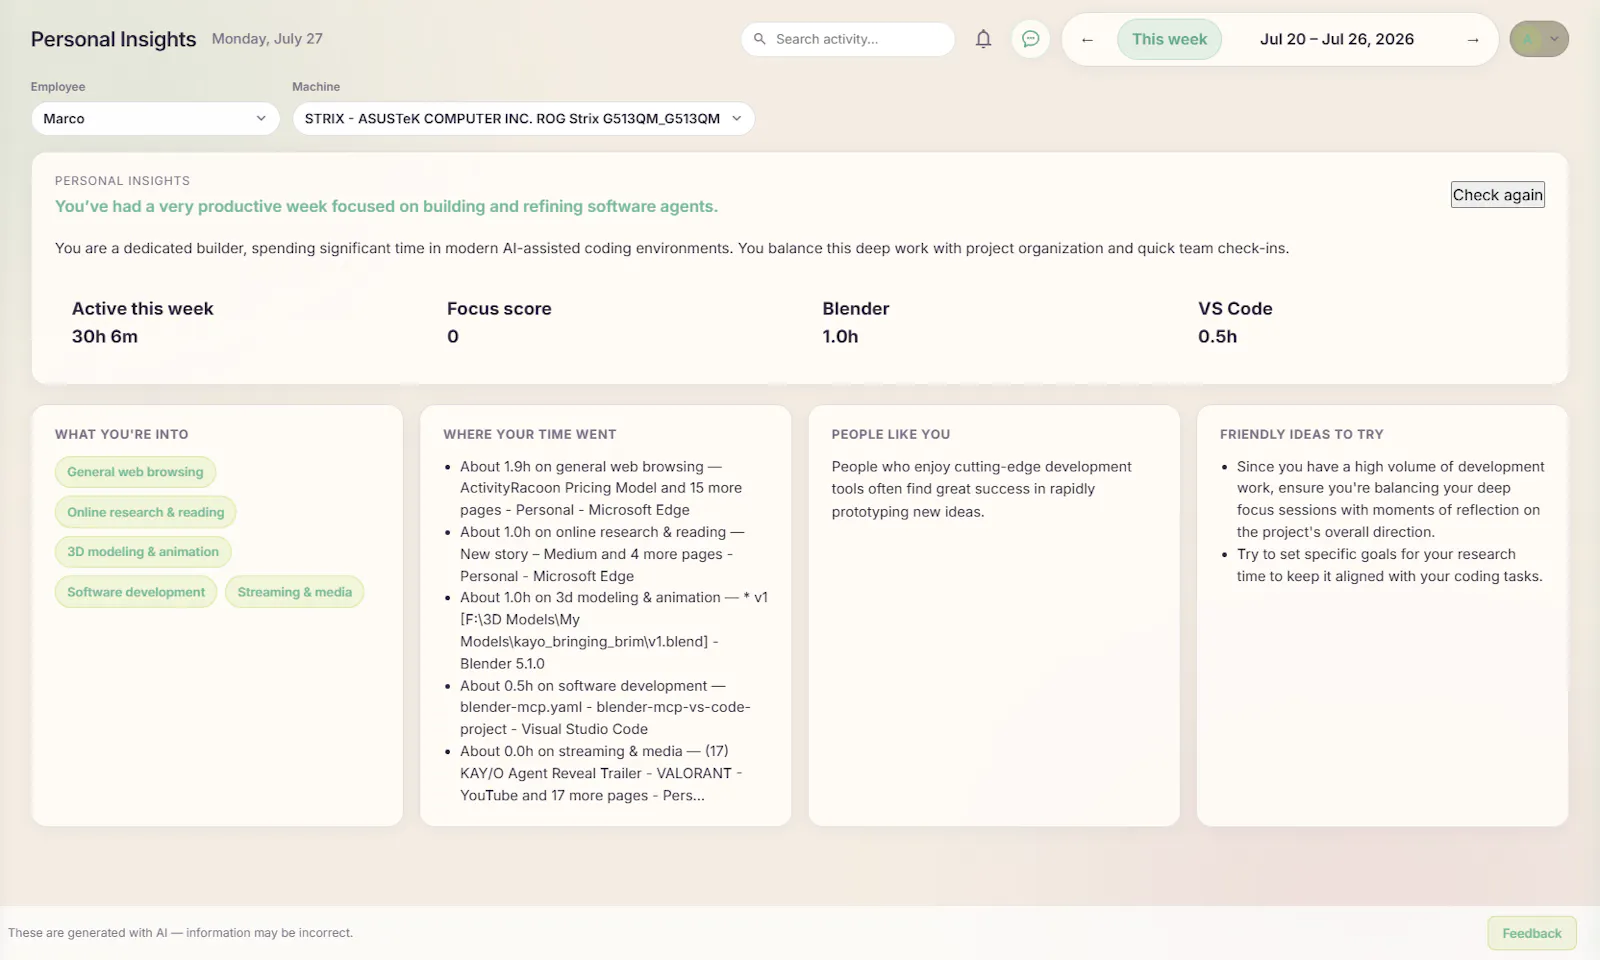
Task: Go to next week arrow
Action: (1472, 40)
